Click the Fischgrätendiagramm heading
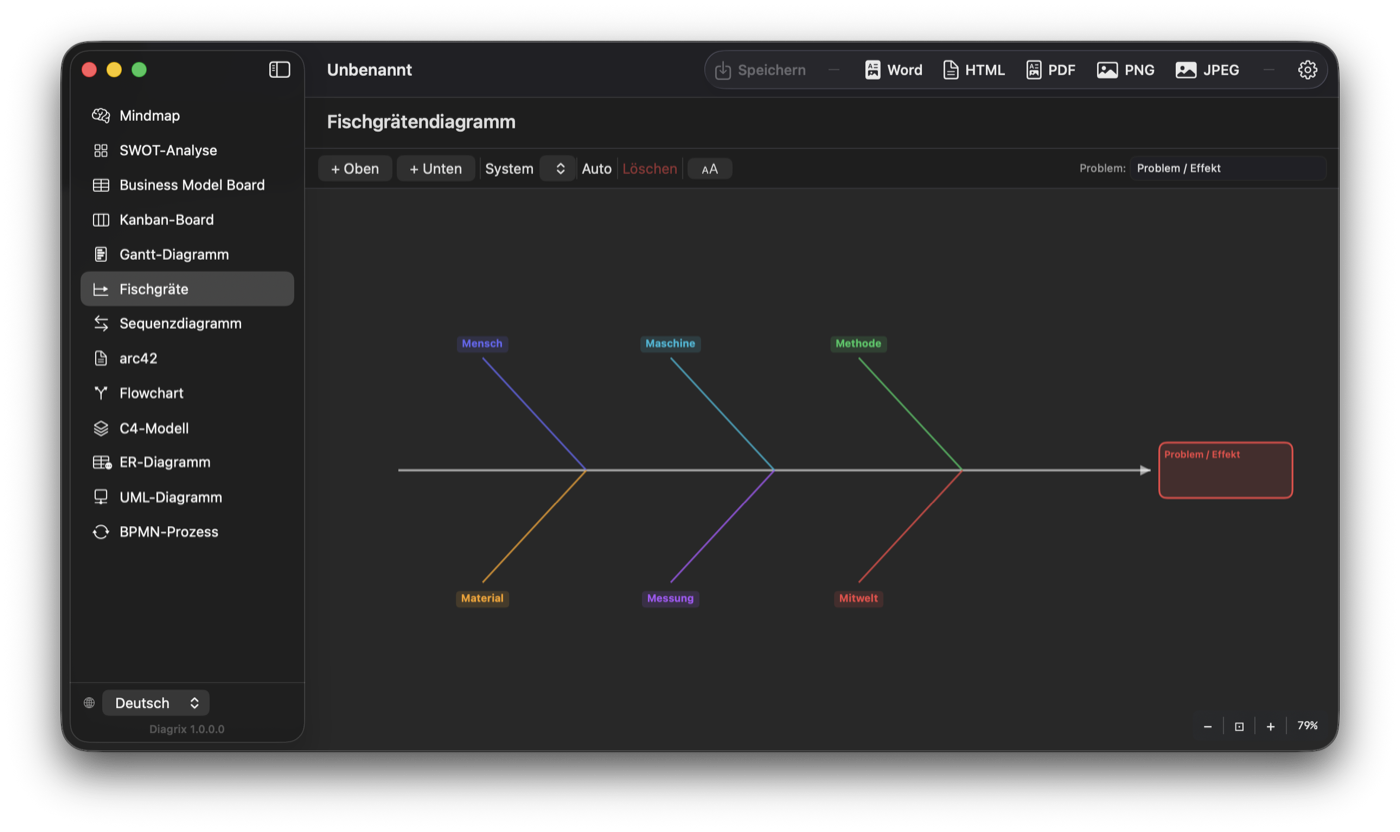Viewport: 1400px width, 832px height. point(421,122)
